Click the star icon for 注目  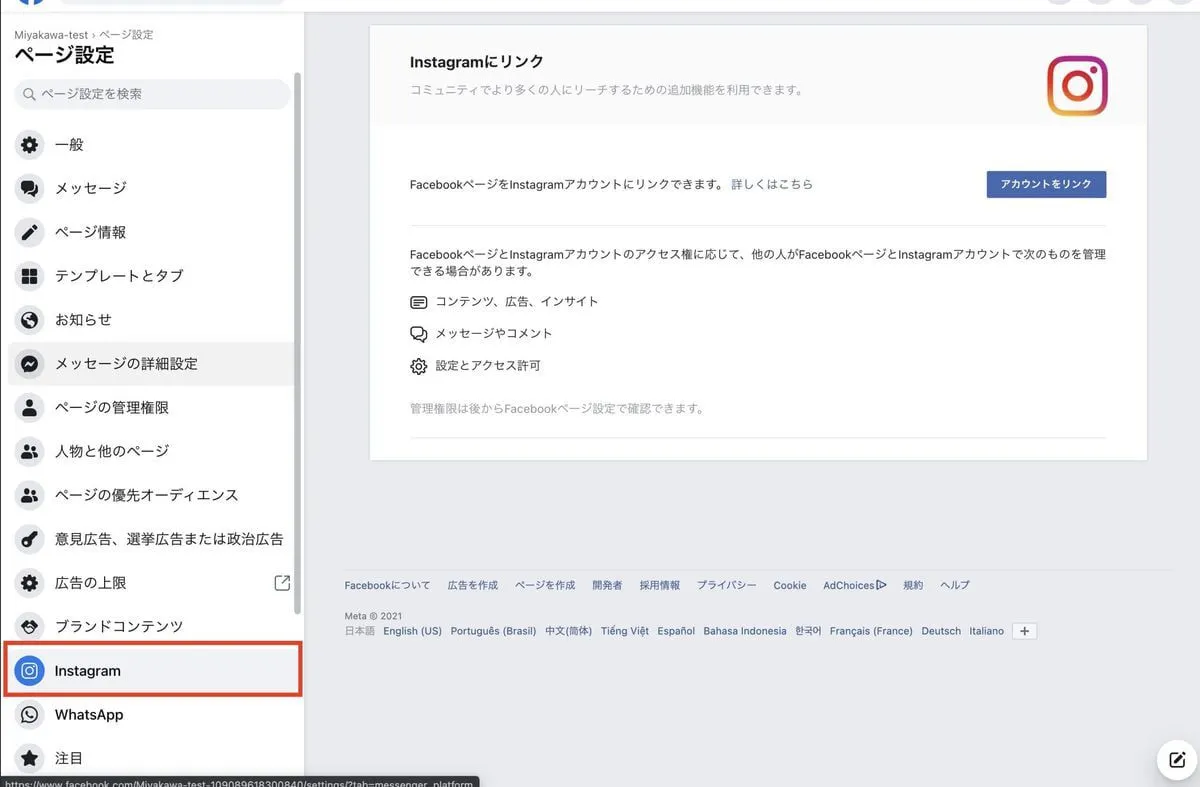tap(30, 758)
